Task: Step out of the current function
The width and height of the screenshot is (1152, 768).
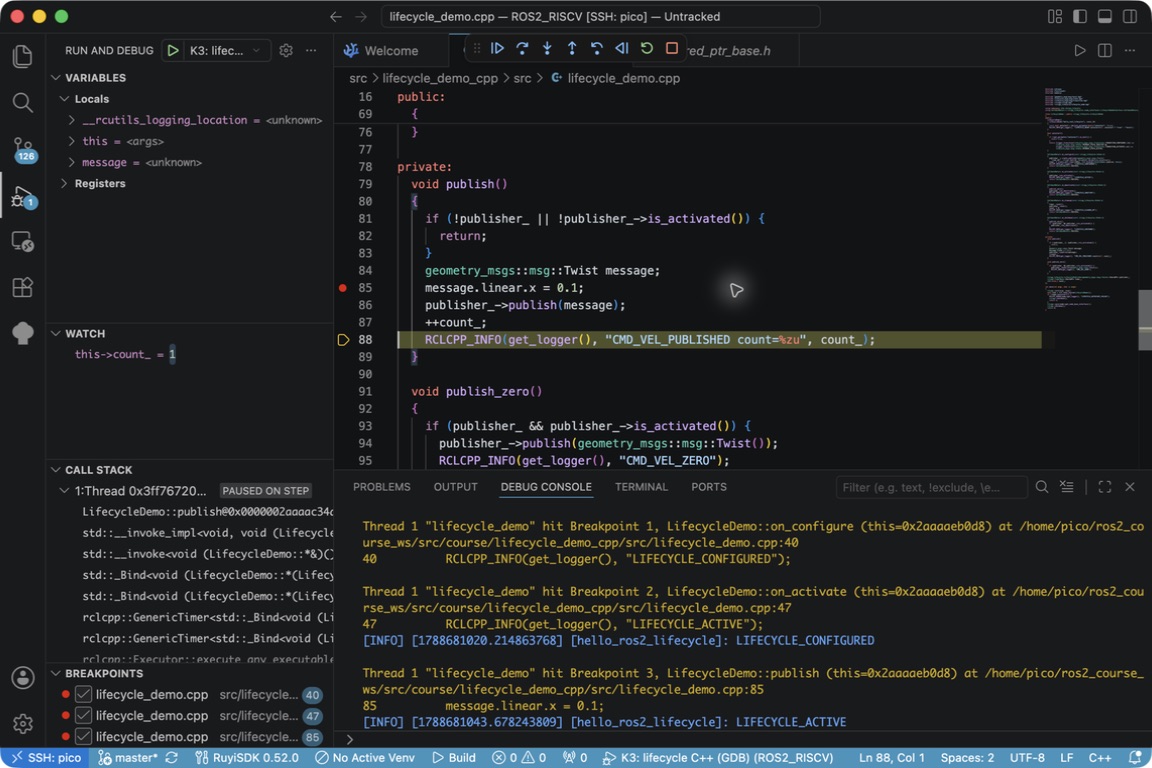Action: [x=572, y=49]
